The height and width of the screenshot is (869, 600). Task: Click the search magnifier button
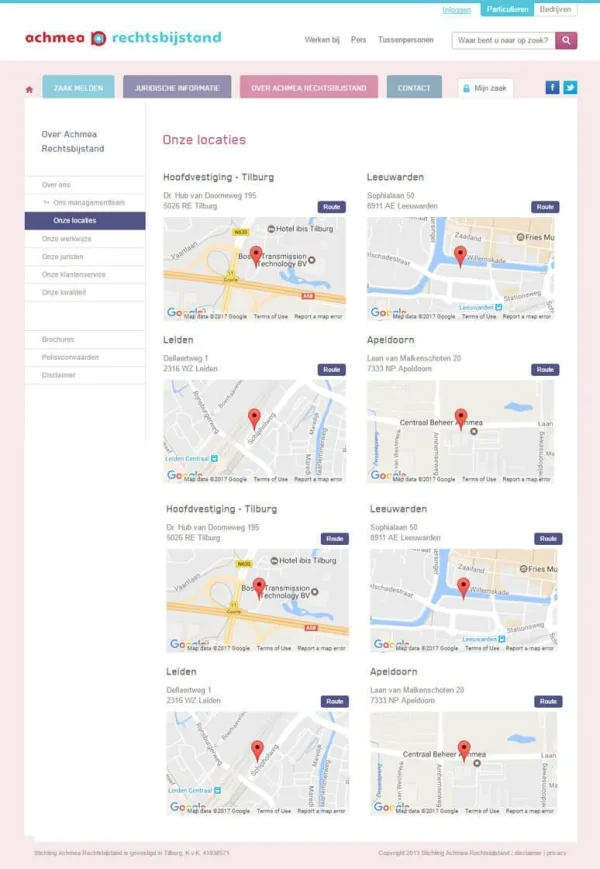click(566, 40)
